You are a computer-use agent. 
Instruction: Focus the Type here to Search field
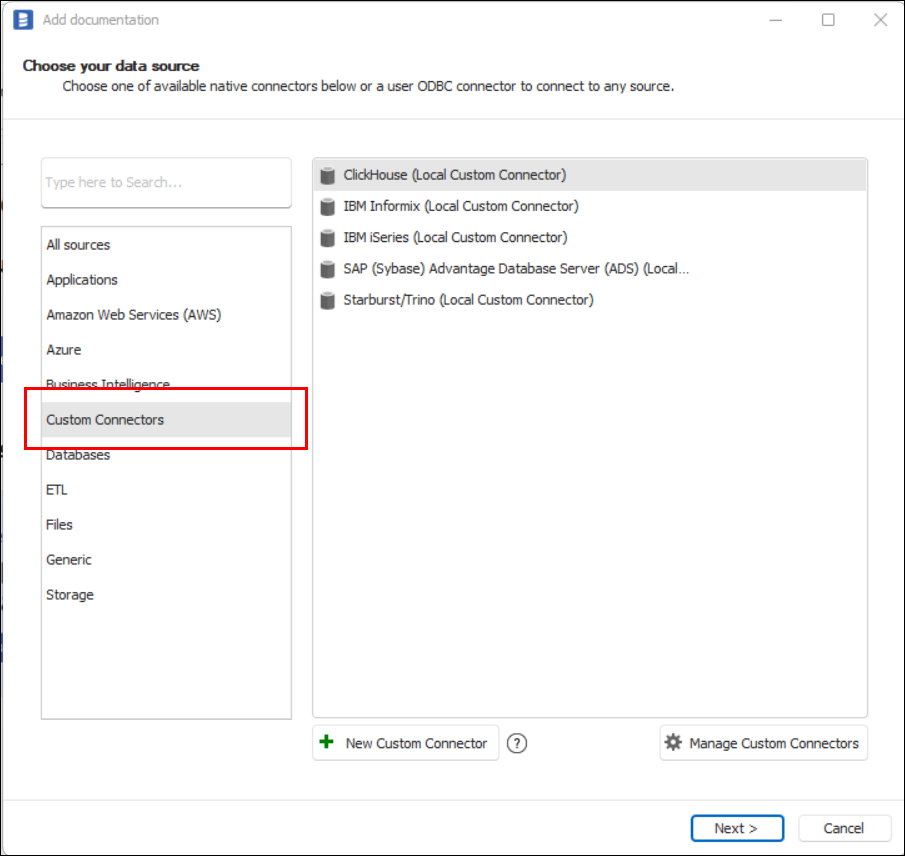coord(166,183)
